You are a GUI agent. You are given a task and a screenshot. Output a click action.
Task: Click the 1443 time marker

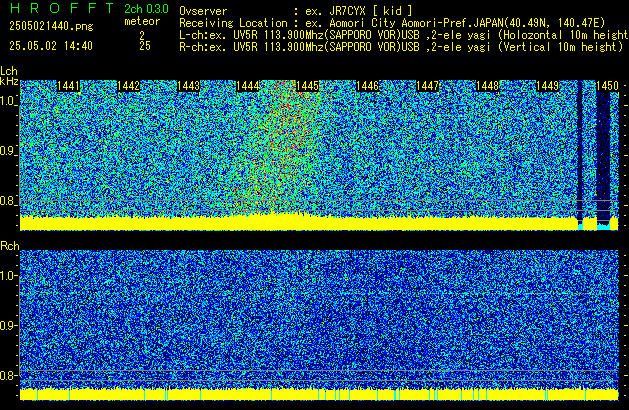click(188, 86)
